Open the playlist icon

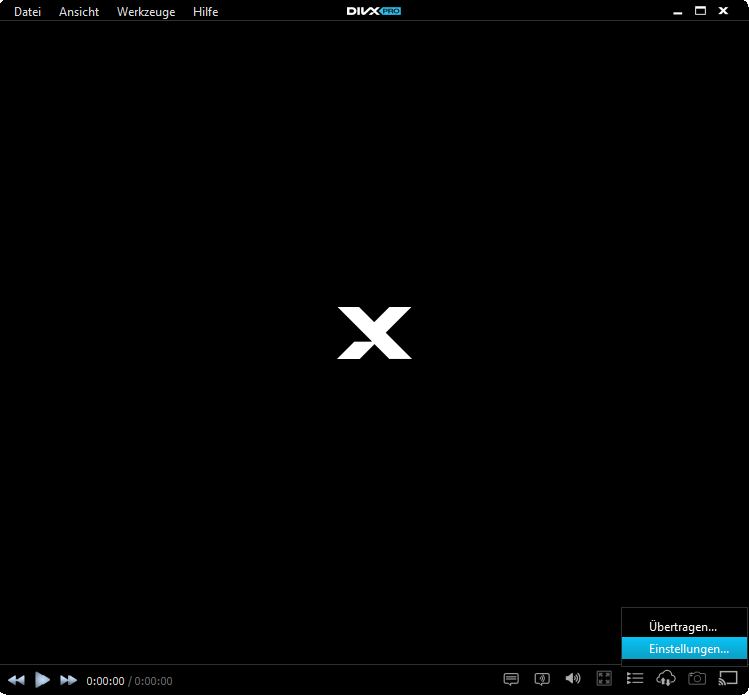[635, 679]
